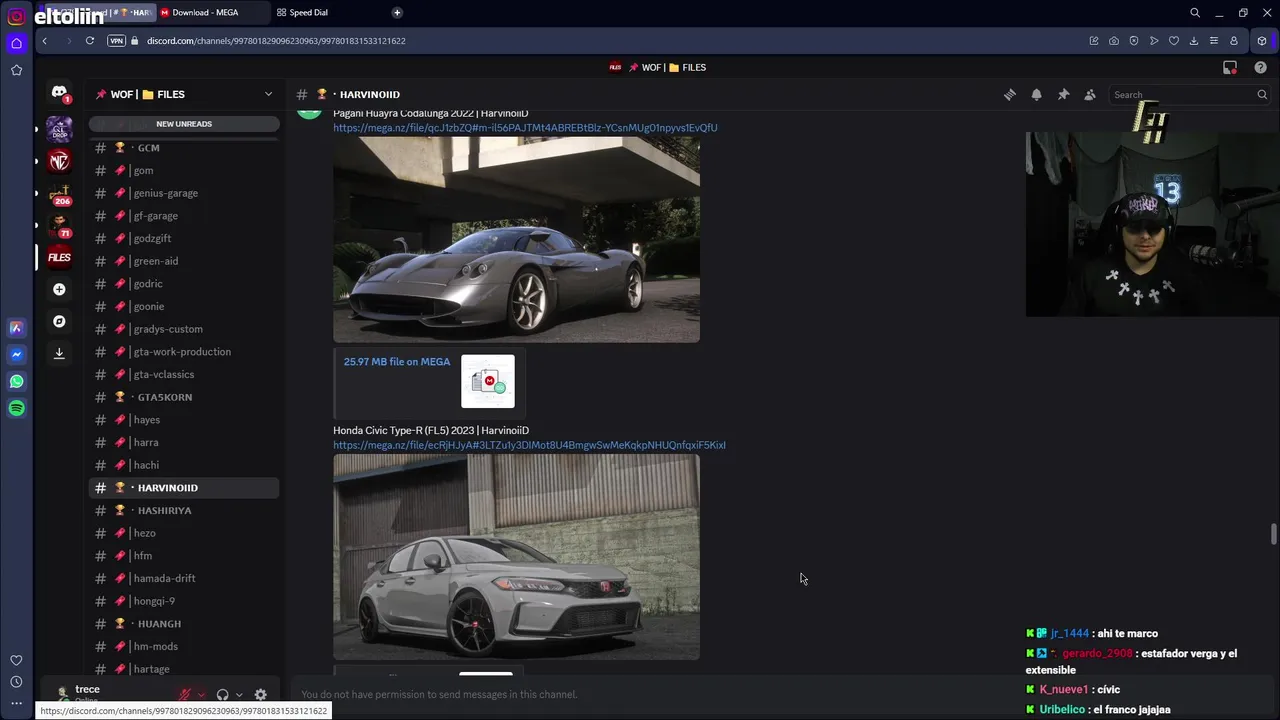Open Discover servers compass icon
Viewport: 1280px width, 720px height.
[59, 321]
